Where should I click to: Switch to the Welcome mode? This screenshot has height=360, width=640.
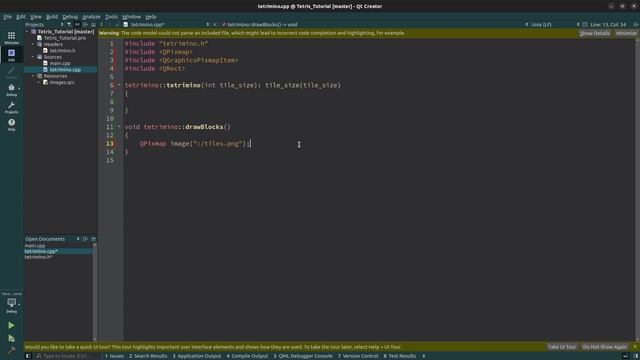coord(11,38)
